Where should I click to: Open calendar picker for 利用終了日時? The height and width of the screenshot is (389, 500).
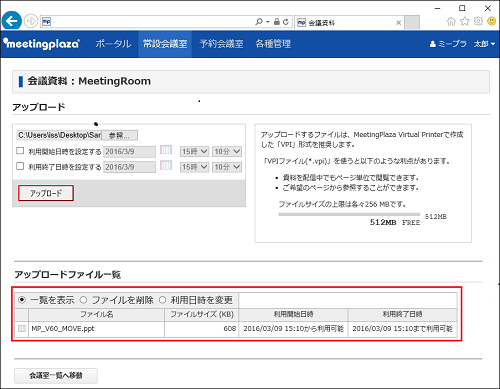tap(166, 165)
